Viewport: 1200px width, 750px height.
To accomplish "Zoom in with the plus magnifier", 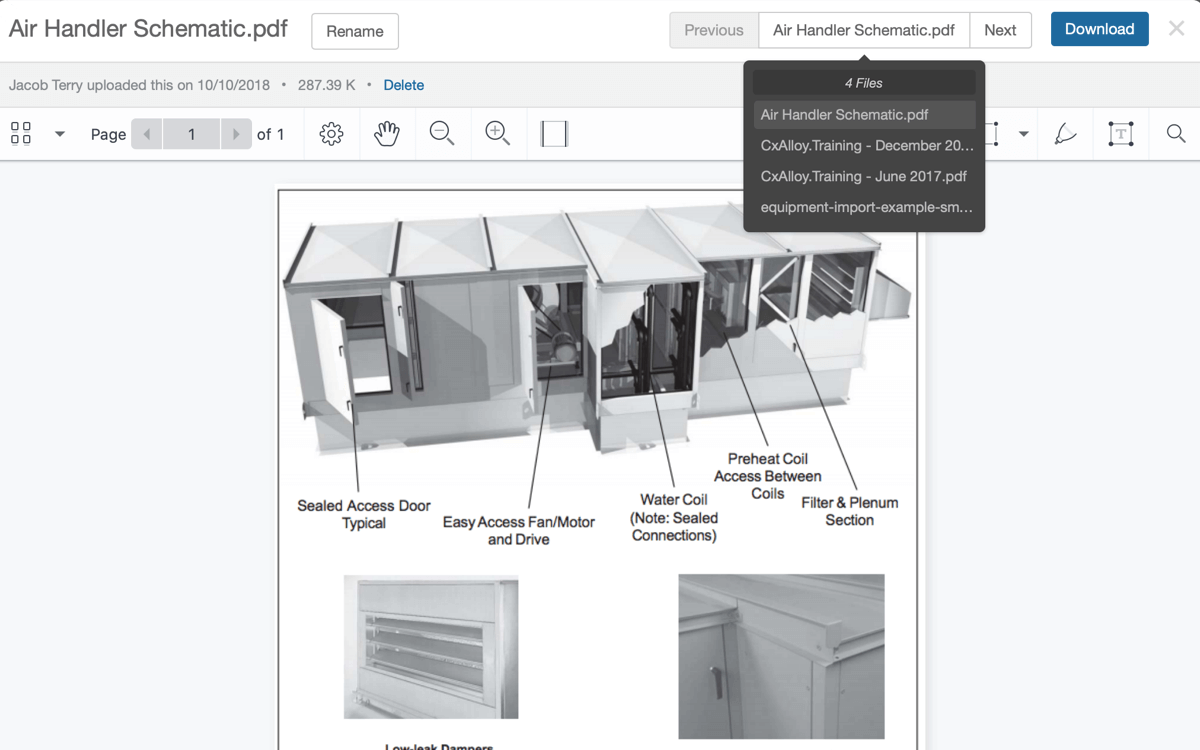I will point(498,134).
